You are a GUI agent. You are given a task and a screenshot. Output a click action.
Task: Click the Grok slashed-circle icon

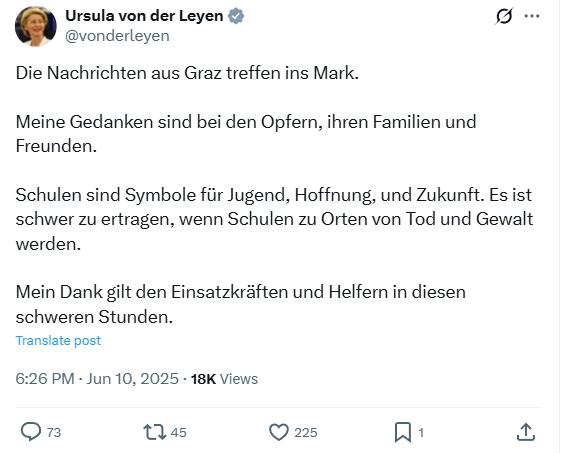coord(504,16)
